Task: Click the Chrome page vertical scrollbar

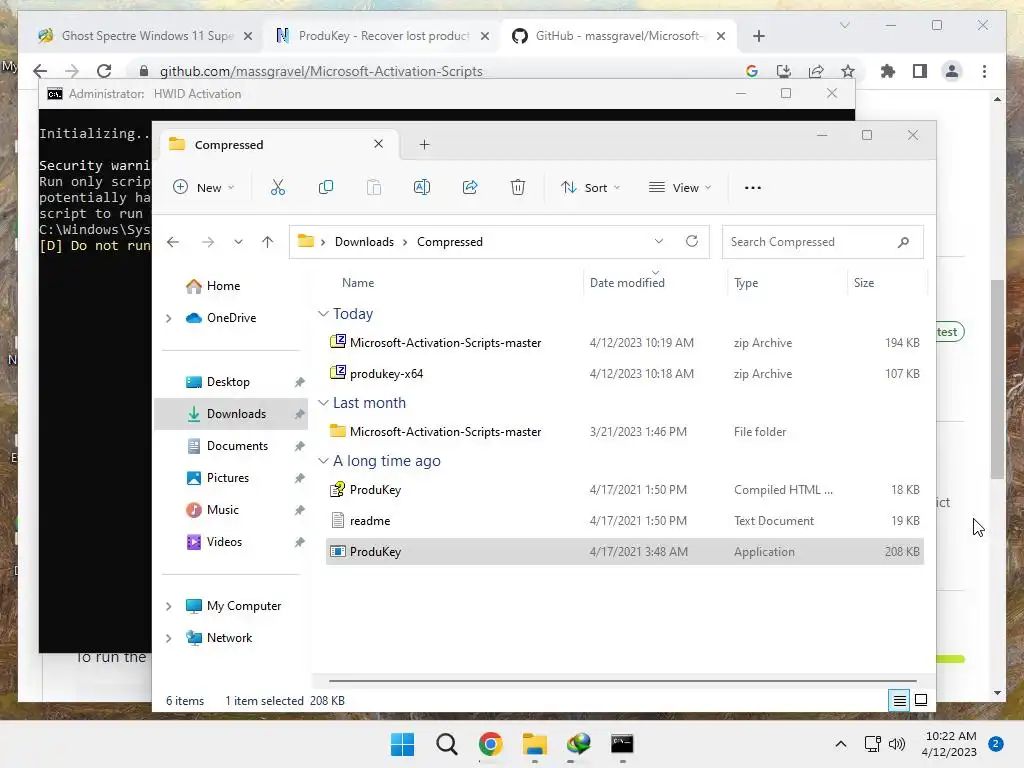Action: point(997,379)
